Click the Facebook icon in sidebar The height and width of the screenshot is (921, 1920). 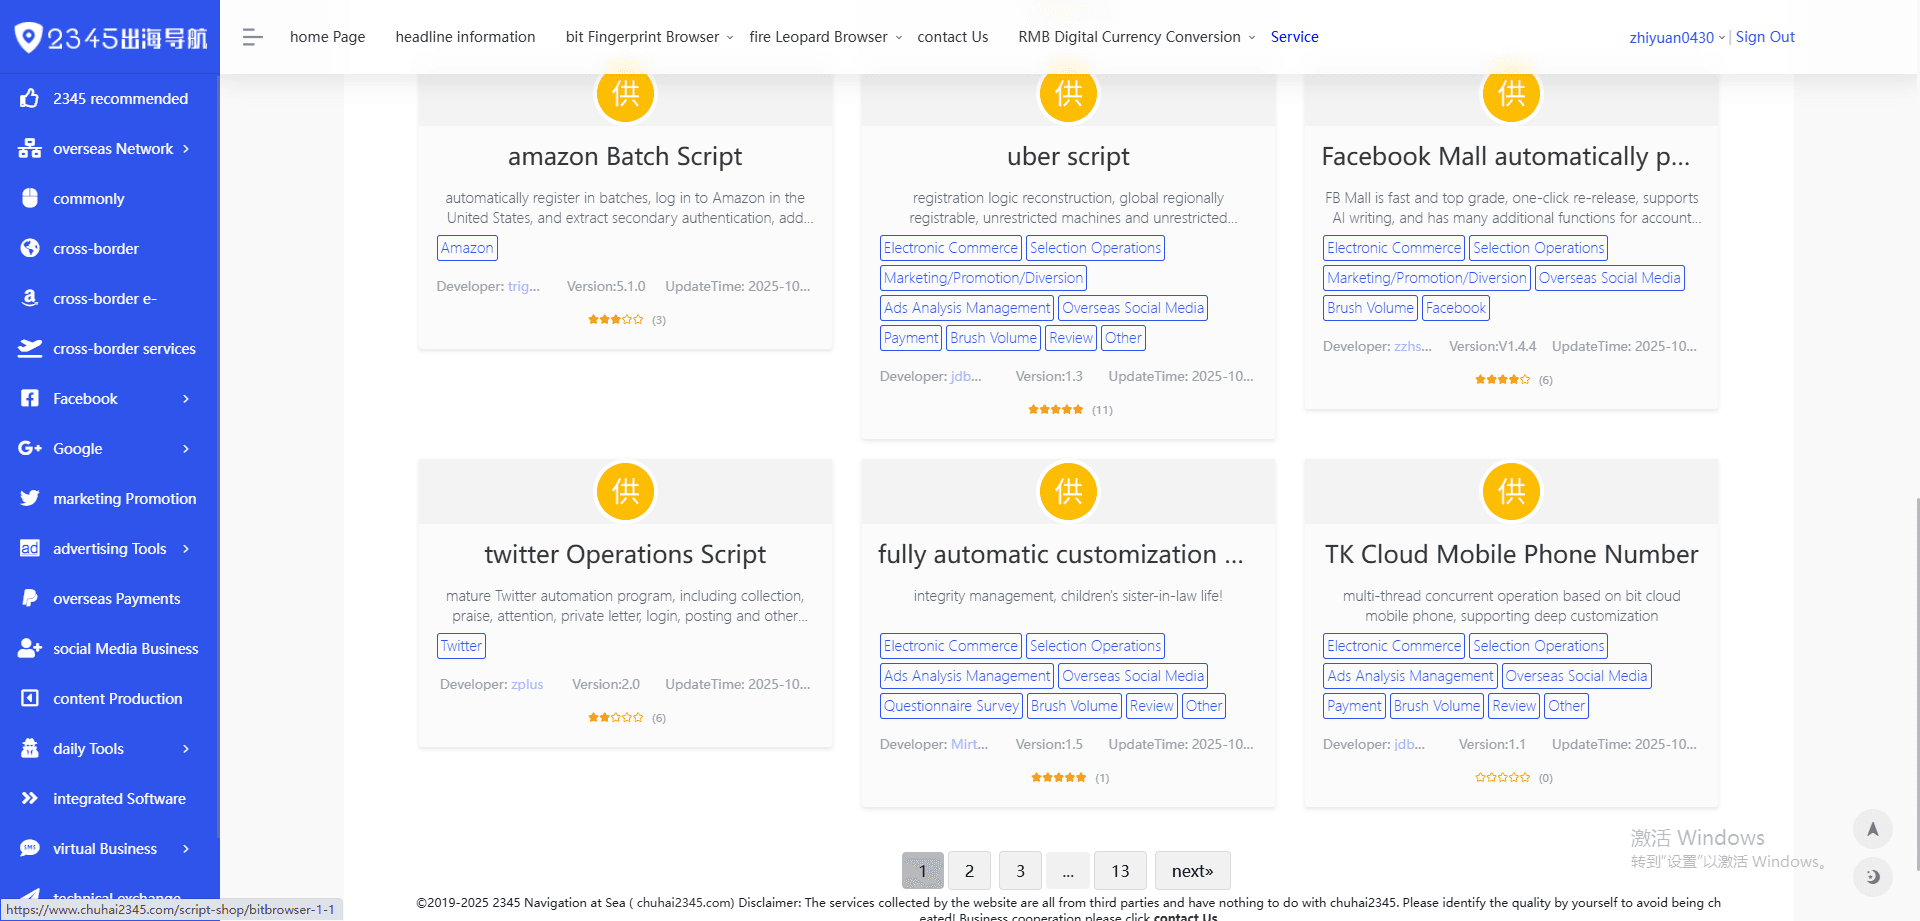pyautogui.click(x=30, y=398)
